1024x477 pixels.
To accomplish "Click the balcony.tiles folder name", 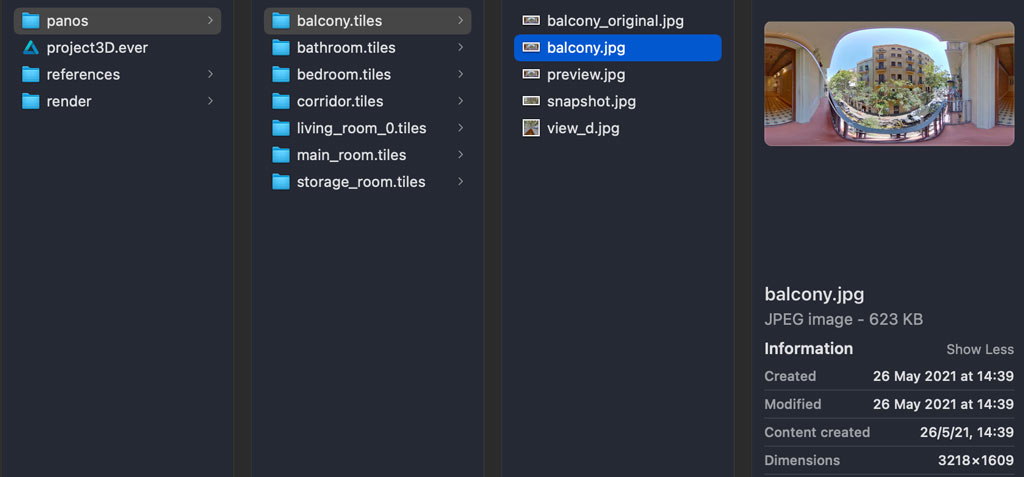I will pos(339,21).
